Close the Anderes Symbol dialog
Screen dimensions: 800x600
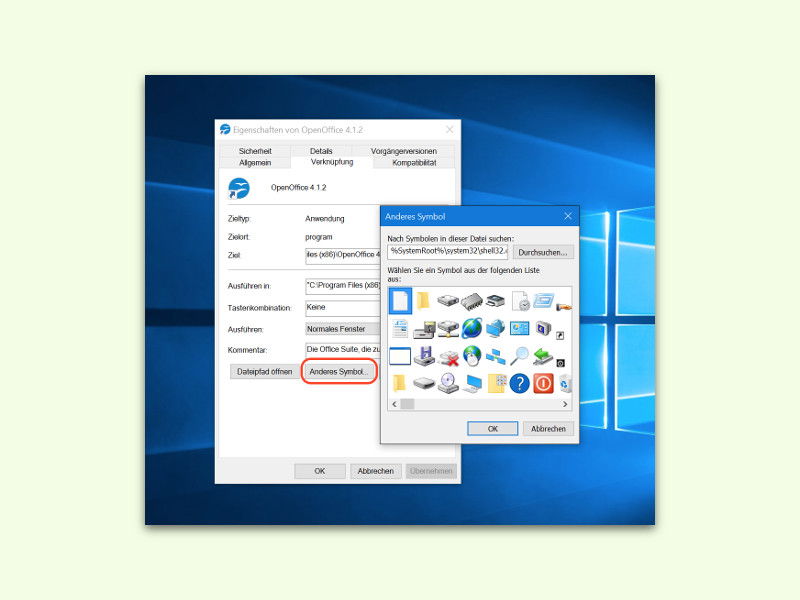pos(568,216)
